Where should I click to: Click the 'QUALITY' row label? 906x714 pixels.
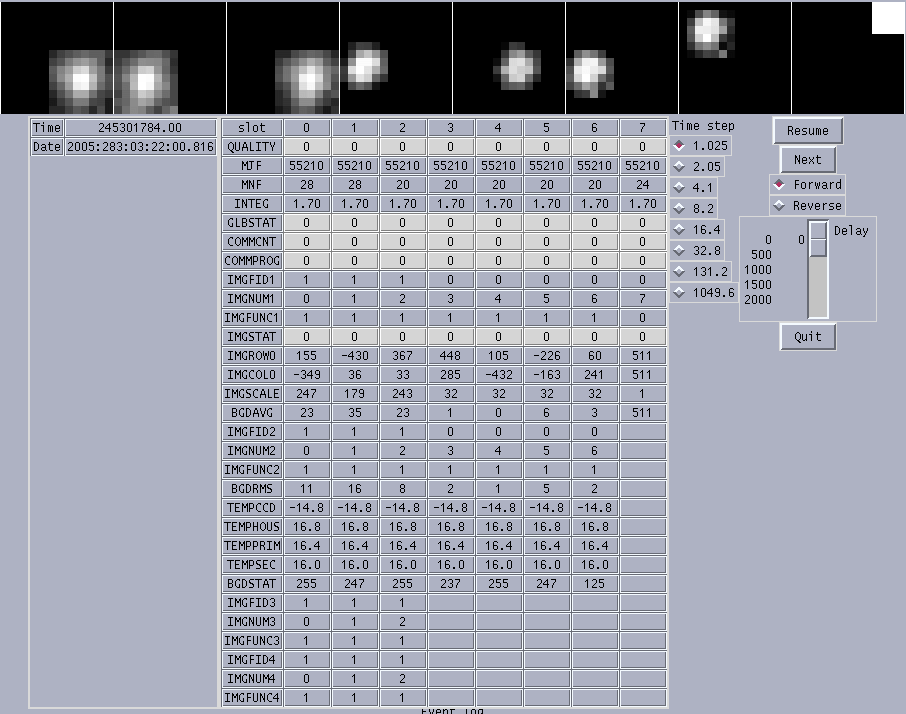click(252, 147)
